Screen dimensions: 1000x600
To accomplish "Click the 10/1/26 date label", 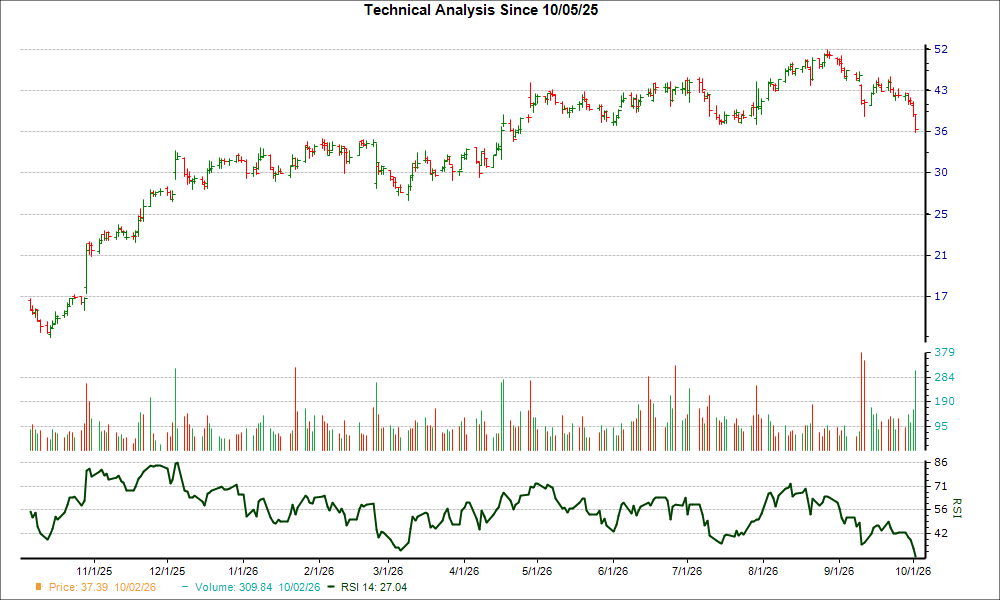I will coord(913,571).
